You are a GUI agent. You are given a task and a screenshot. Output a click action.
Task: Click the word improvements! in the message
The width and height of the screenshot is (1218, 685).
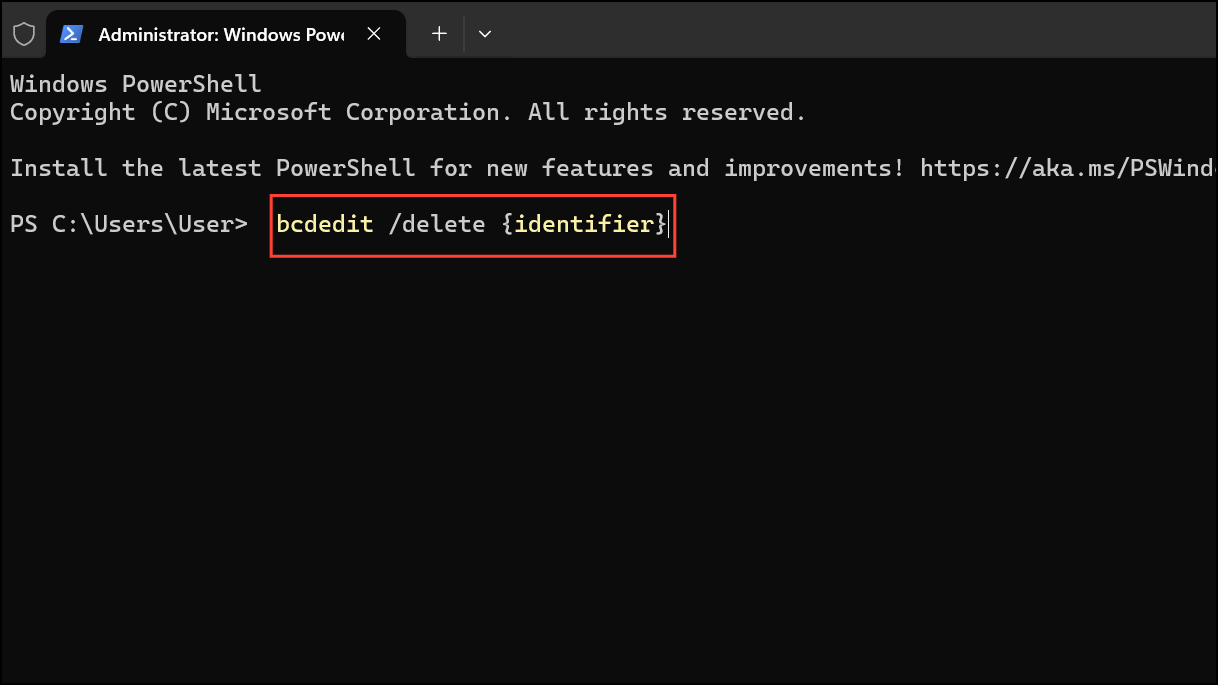[x=814, y=168]
